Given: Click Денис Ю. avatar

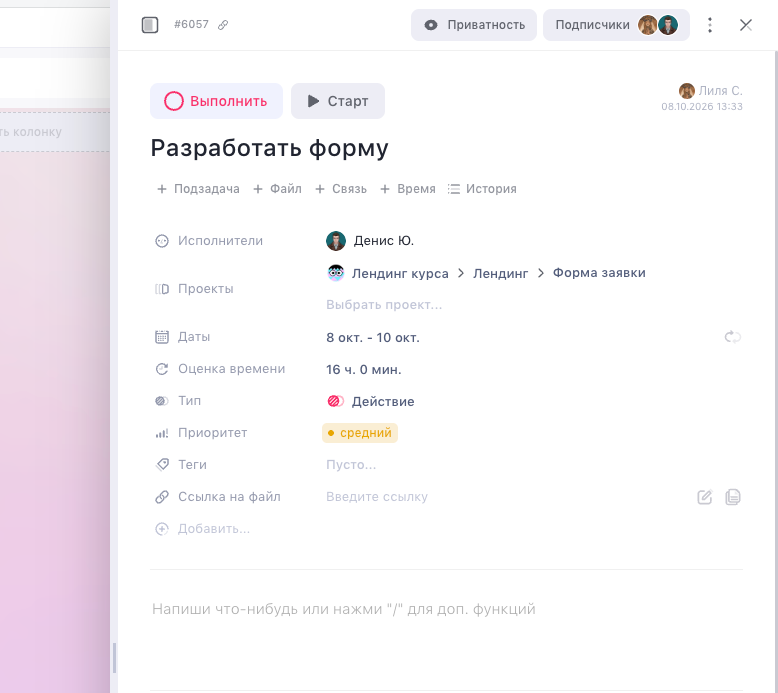Looking at the screenshot, I should [336, 241].
